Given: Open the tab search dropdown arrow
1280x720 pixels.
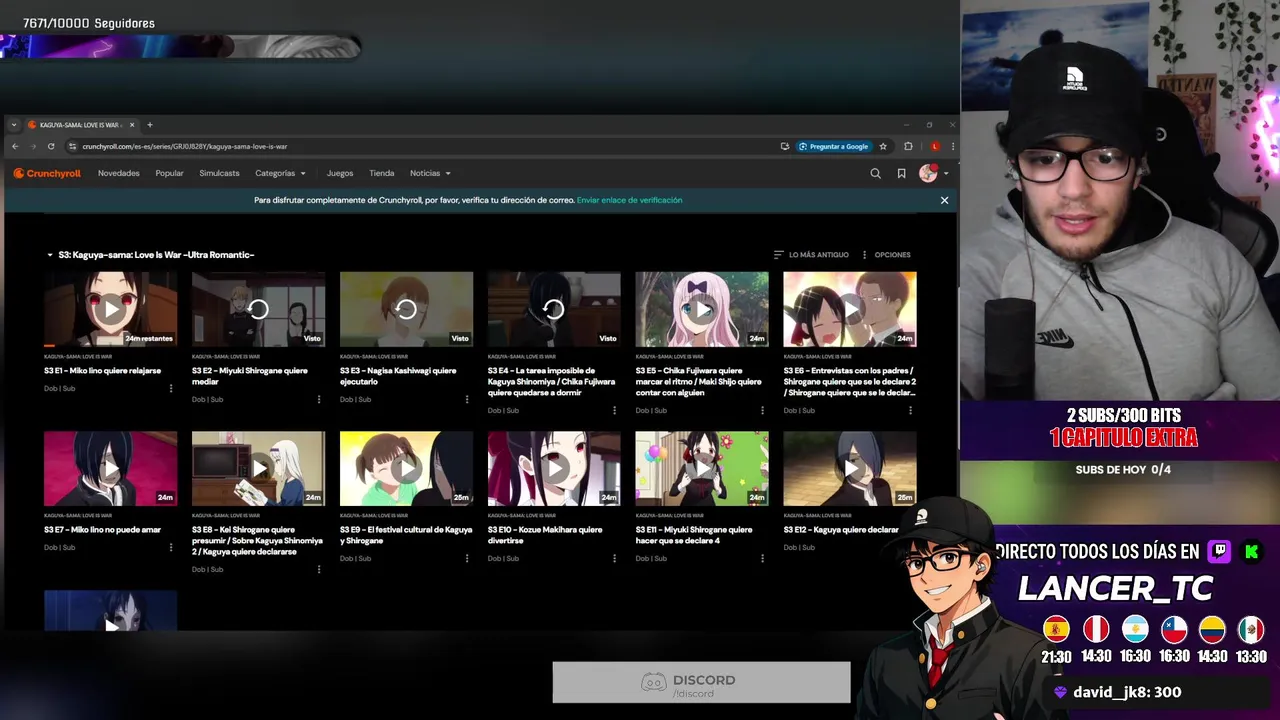Looking at the screenshot, I should (x=13, y=125).
